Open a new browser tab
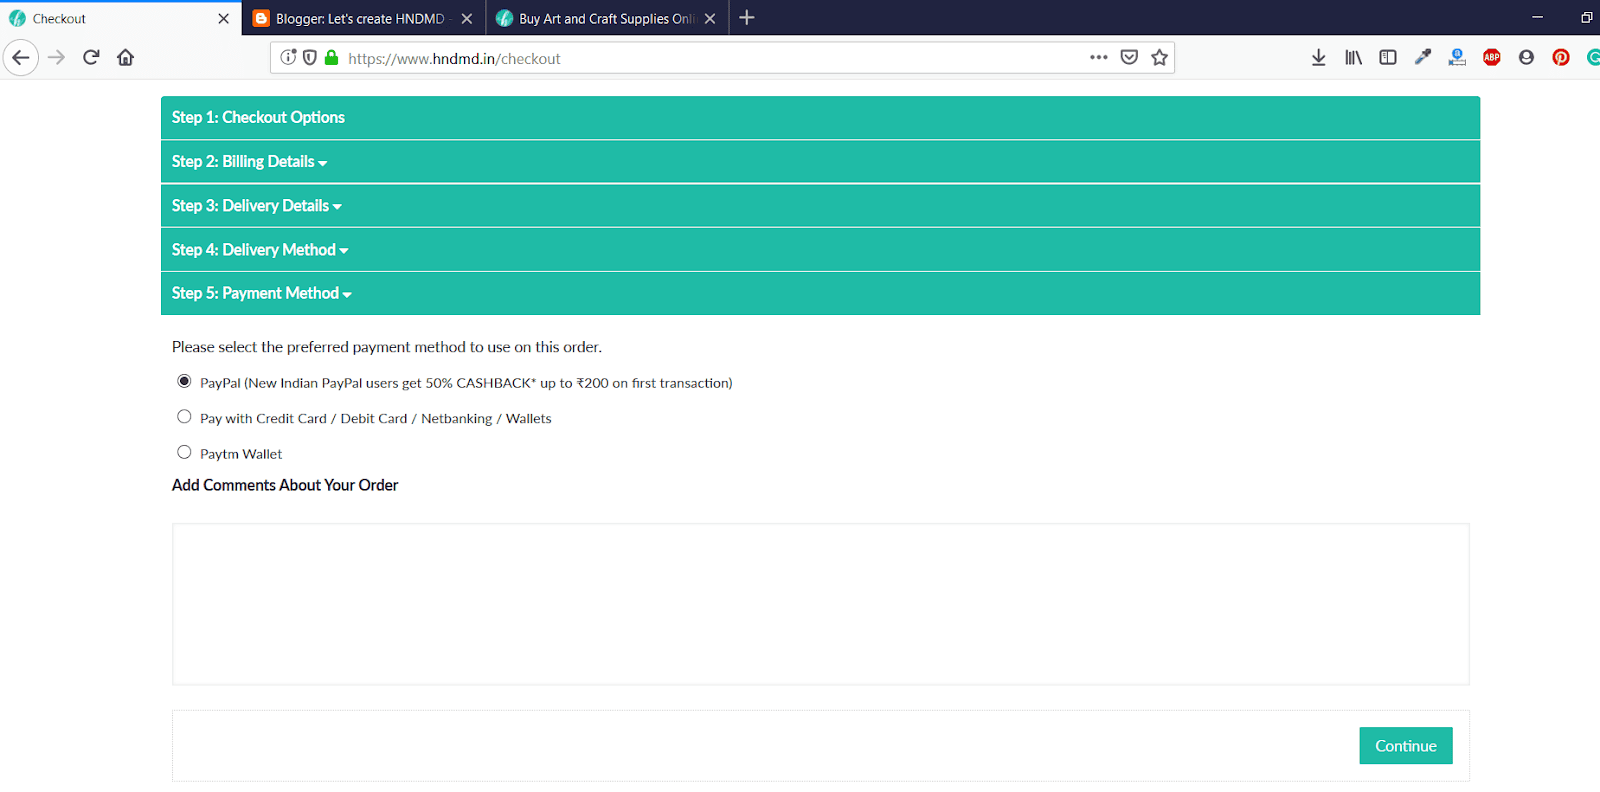 [x=747, y=18]
